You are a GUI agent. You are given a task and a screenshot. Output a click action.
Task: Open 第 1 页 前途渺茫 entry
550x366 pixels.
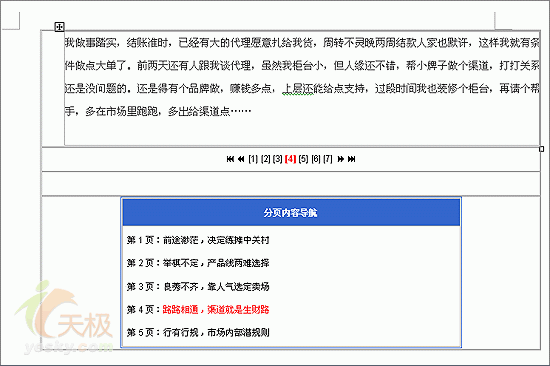tap(198, 240)
